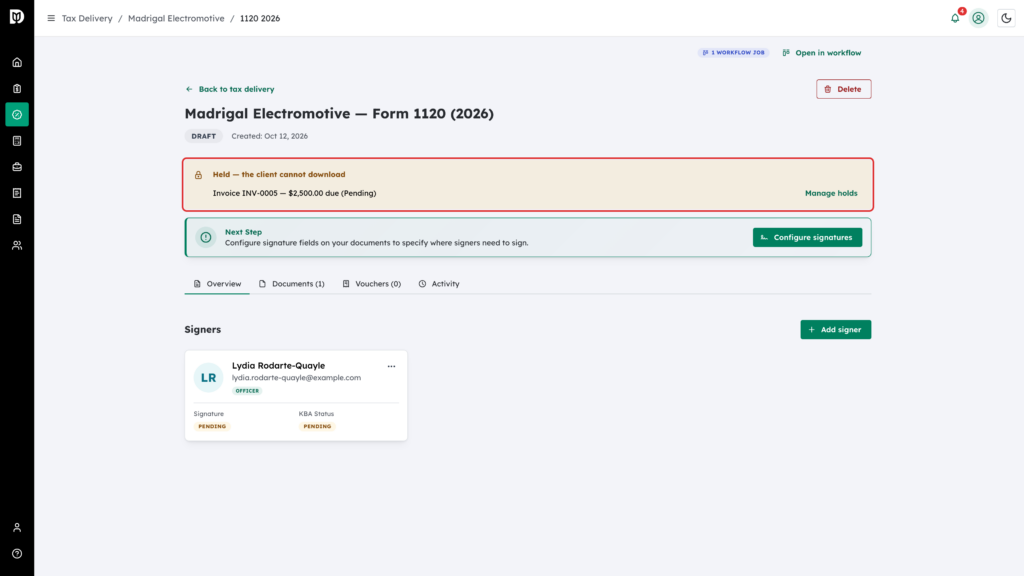Click the 1 WORKFLOW JOB badge
Screen dimensions: 1024x576
pos(733,52)
